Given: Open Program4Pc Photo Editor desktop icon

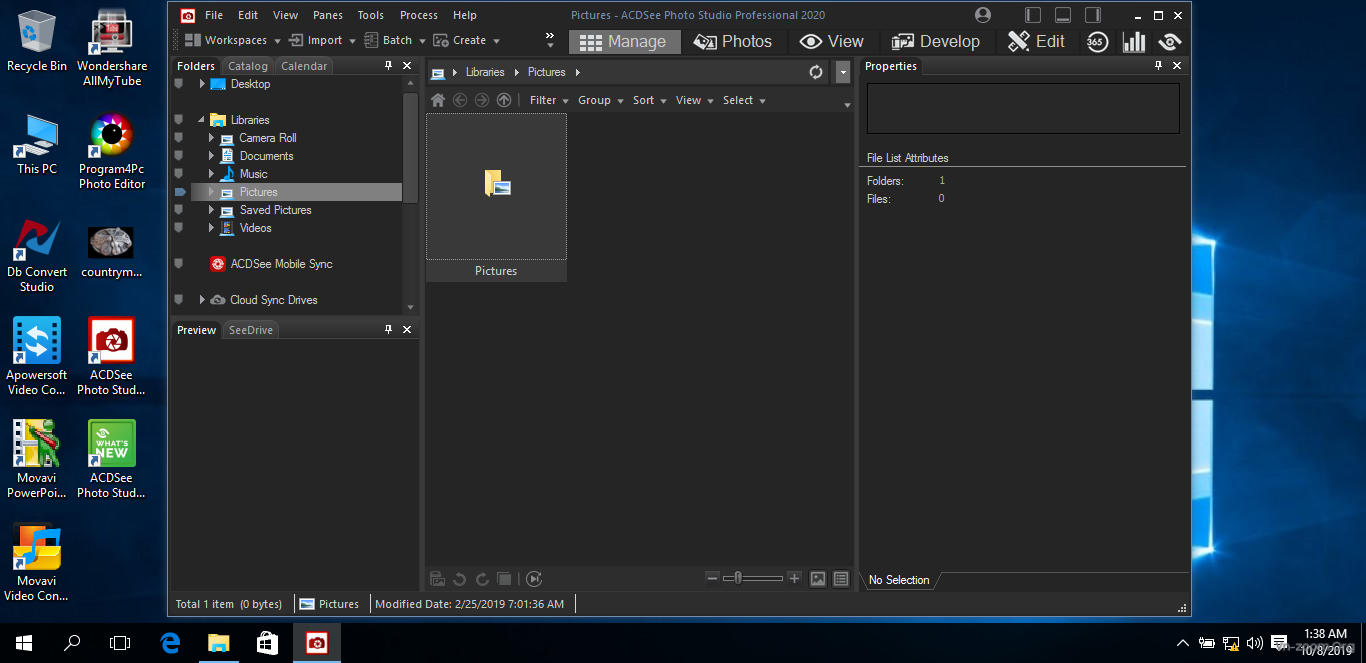Looking at the screenshot, I should [112, 151].
